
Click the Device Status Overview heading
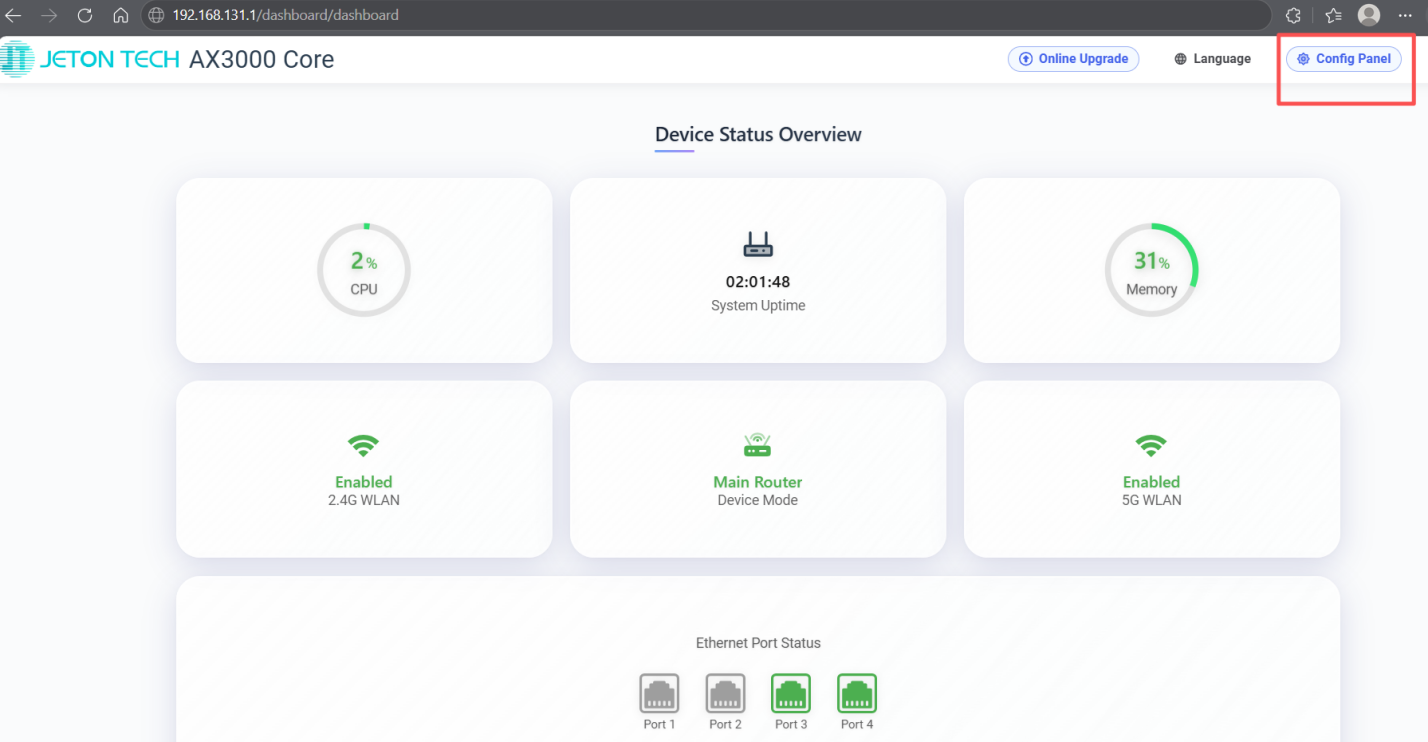758,134
